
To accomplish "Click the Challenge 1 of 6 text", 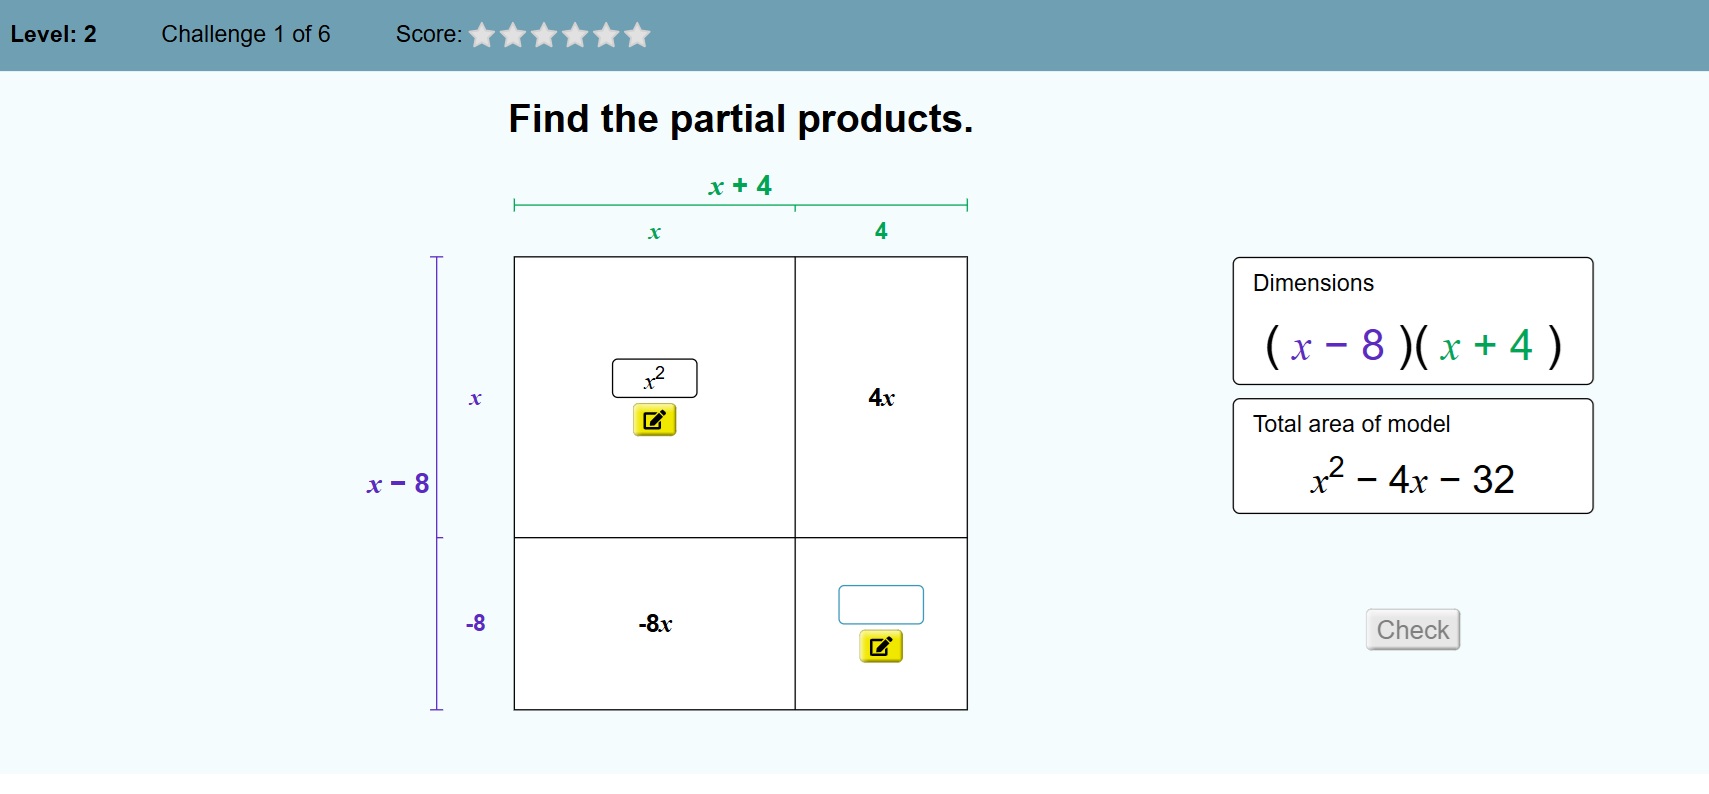I will point(246,34).
